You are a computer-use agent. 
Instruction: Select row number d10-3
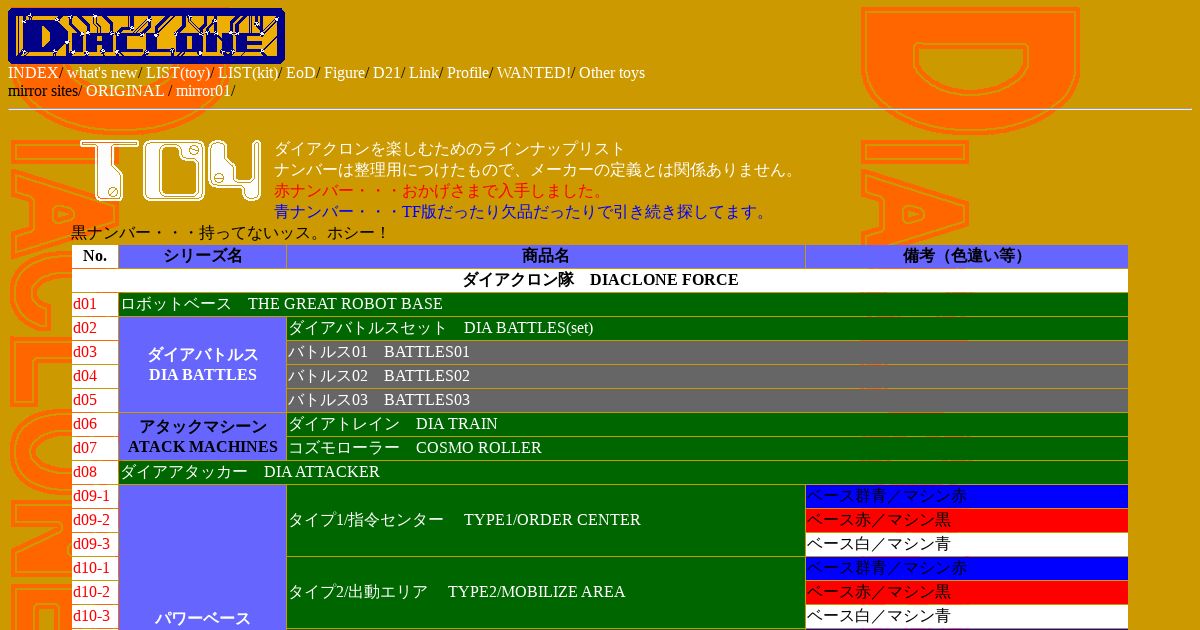pos(95,616)
